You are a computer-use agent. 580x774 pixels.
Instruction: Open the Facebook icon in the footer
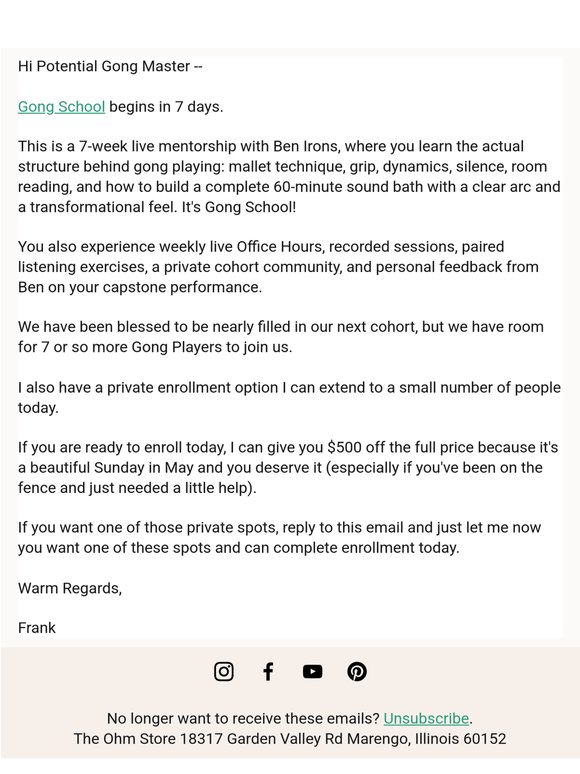point(268,671)
